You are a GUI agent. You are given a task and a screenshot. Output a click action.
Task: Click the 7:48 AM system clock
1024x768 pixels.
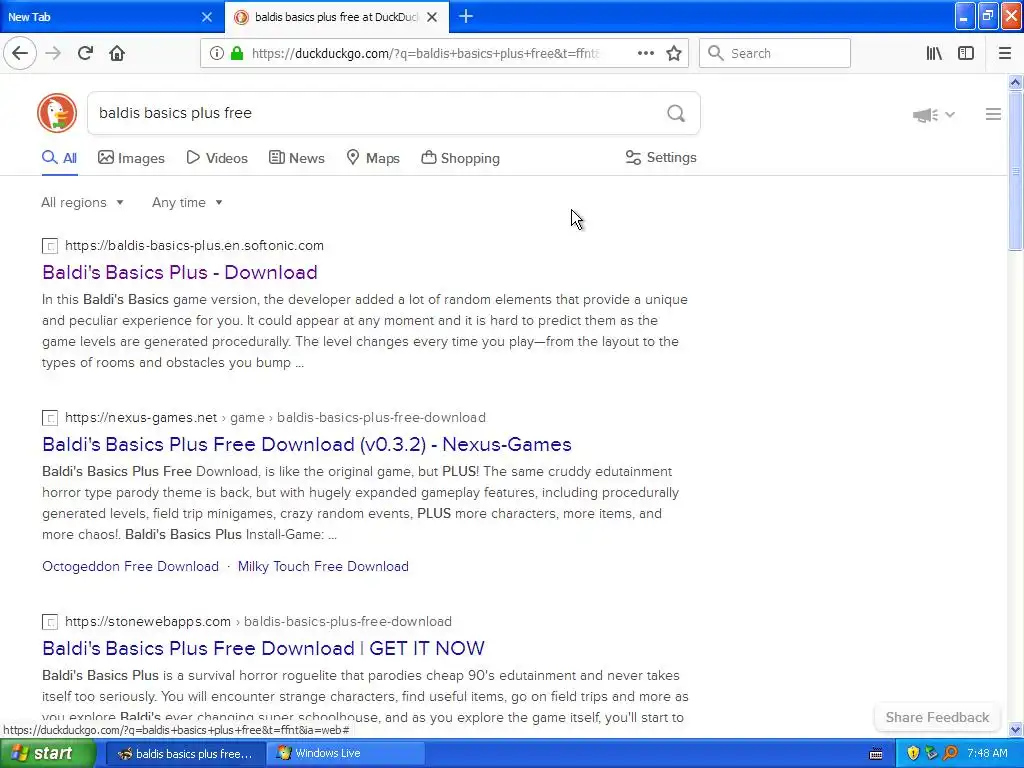(x=987, y=753)
